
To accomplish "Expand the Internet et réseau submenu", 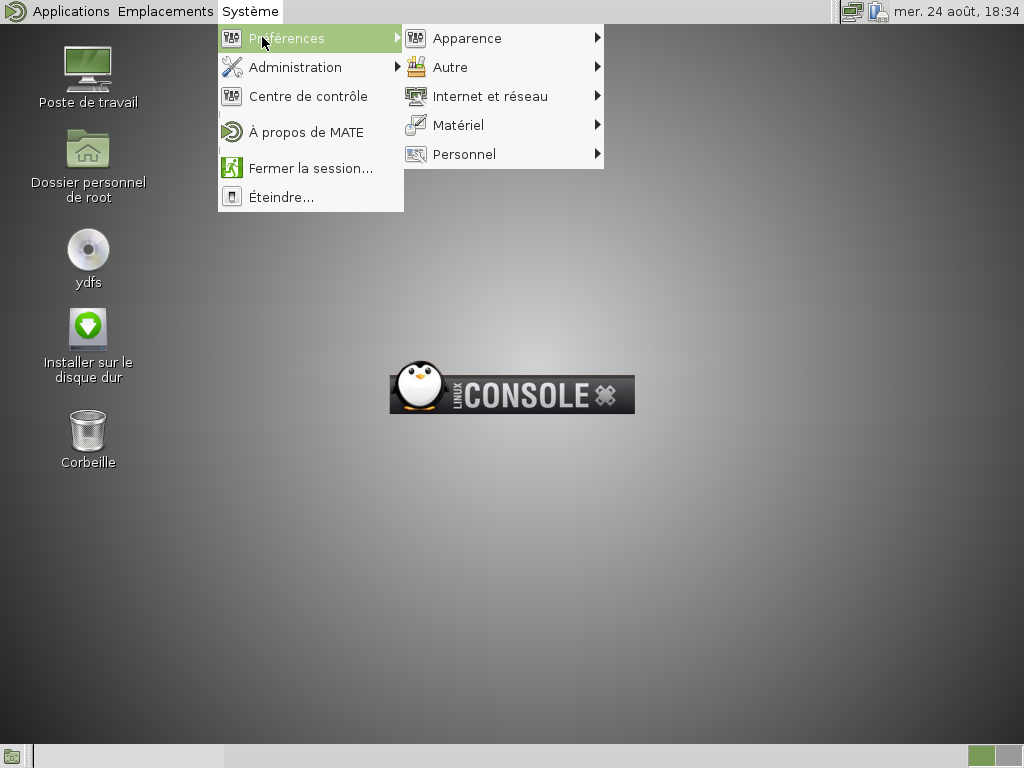I will [x=489, y=96].
